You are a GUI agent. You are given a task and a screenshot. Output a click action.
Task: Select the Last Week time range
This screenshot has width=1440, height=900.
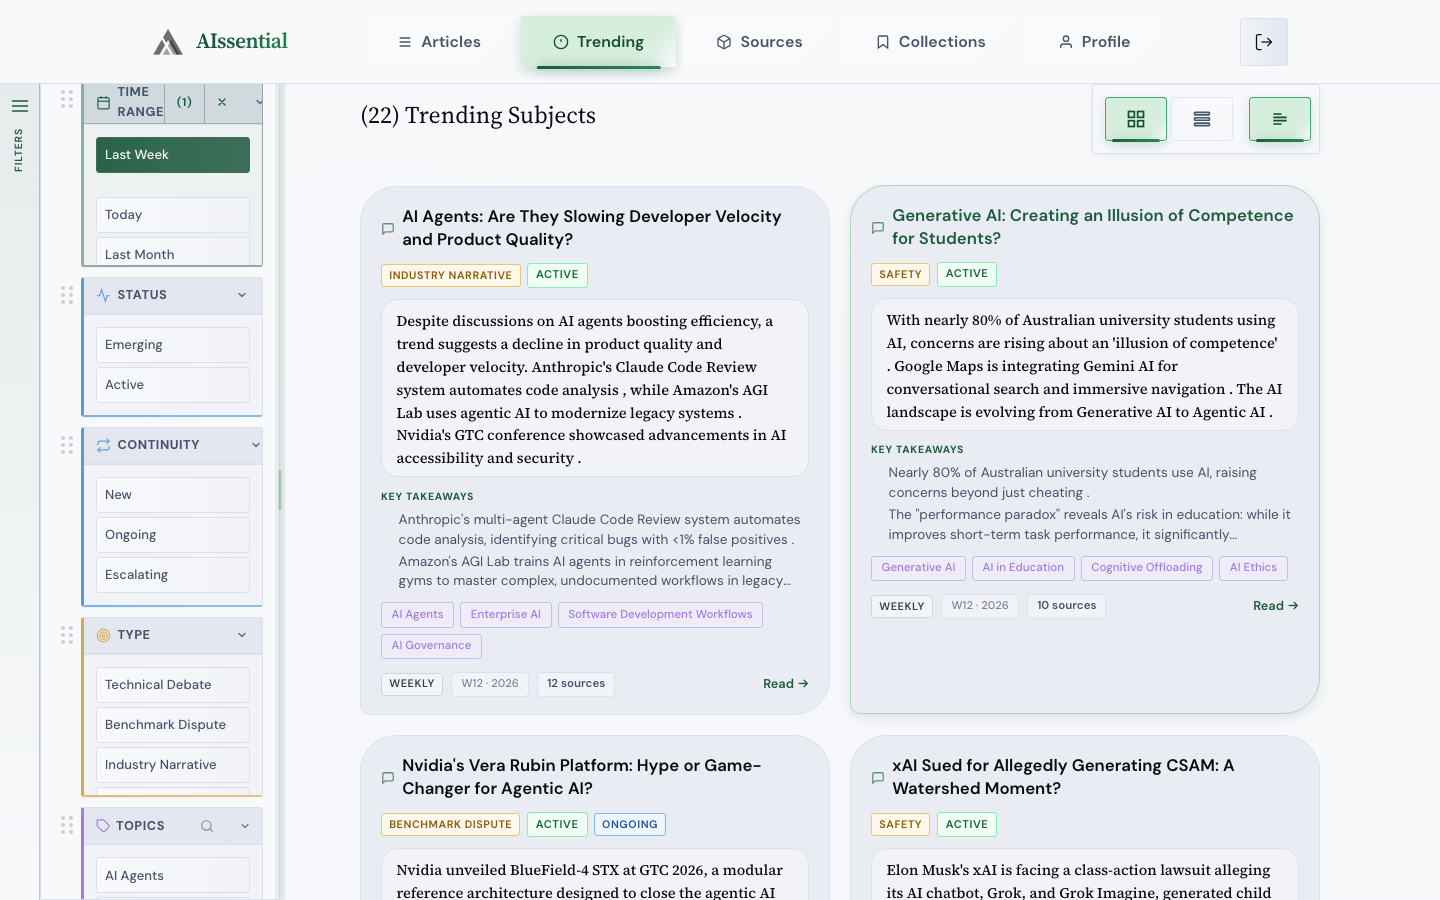click(x=173, y=155)
